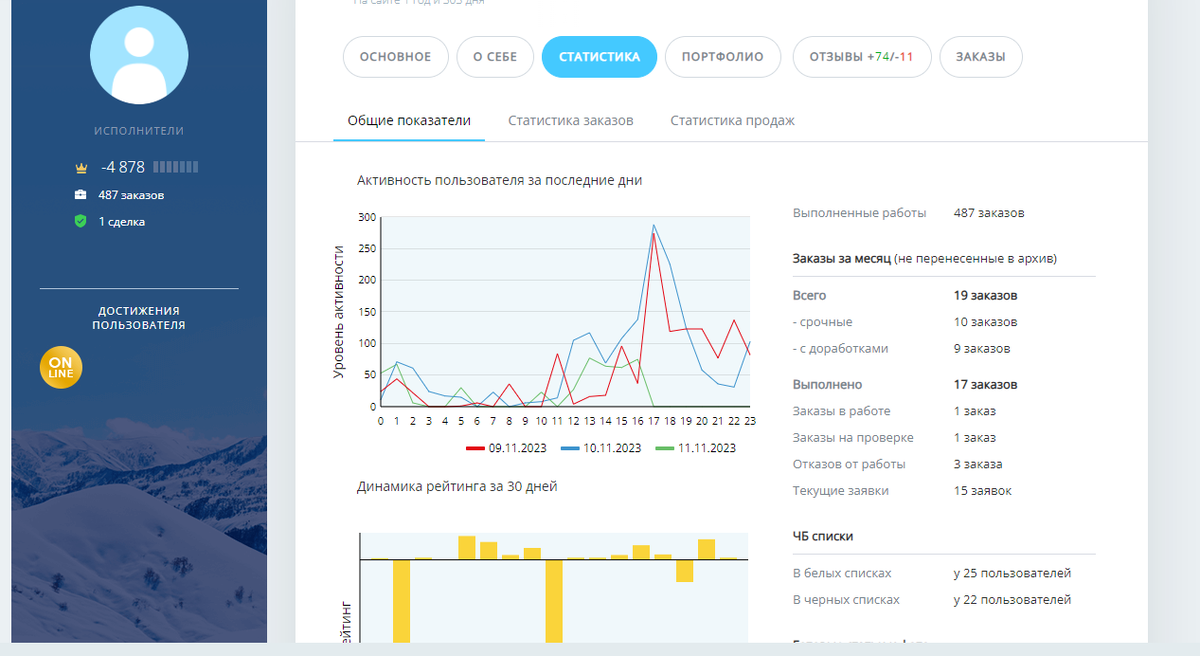Open the ОСНОВНОЕ tab
1200x656 pixels.
[x=395, y=57]
